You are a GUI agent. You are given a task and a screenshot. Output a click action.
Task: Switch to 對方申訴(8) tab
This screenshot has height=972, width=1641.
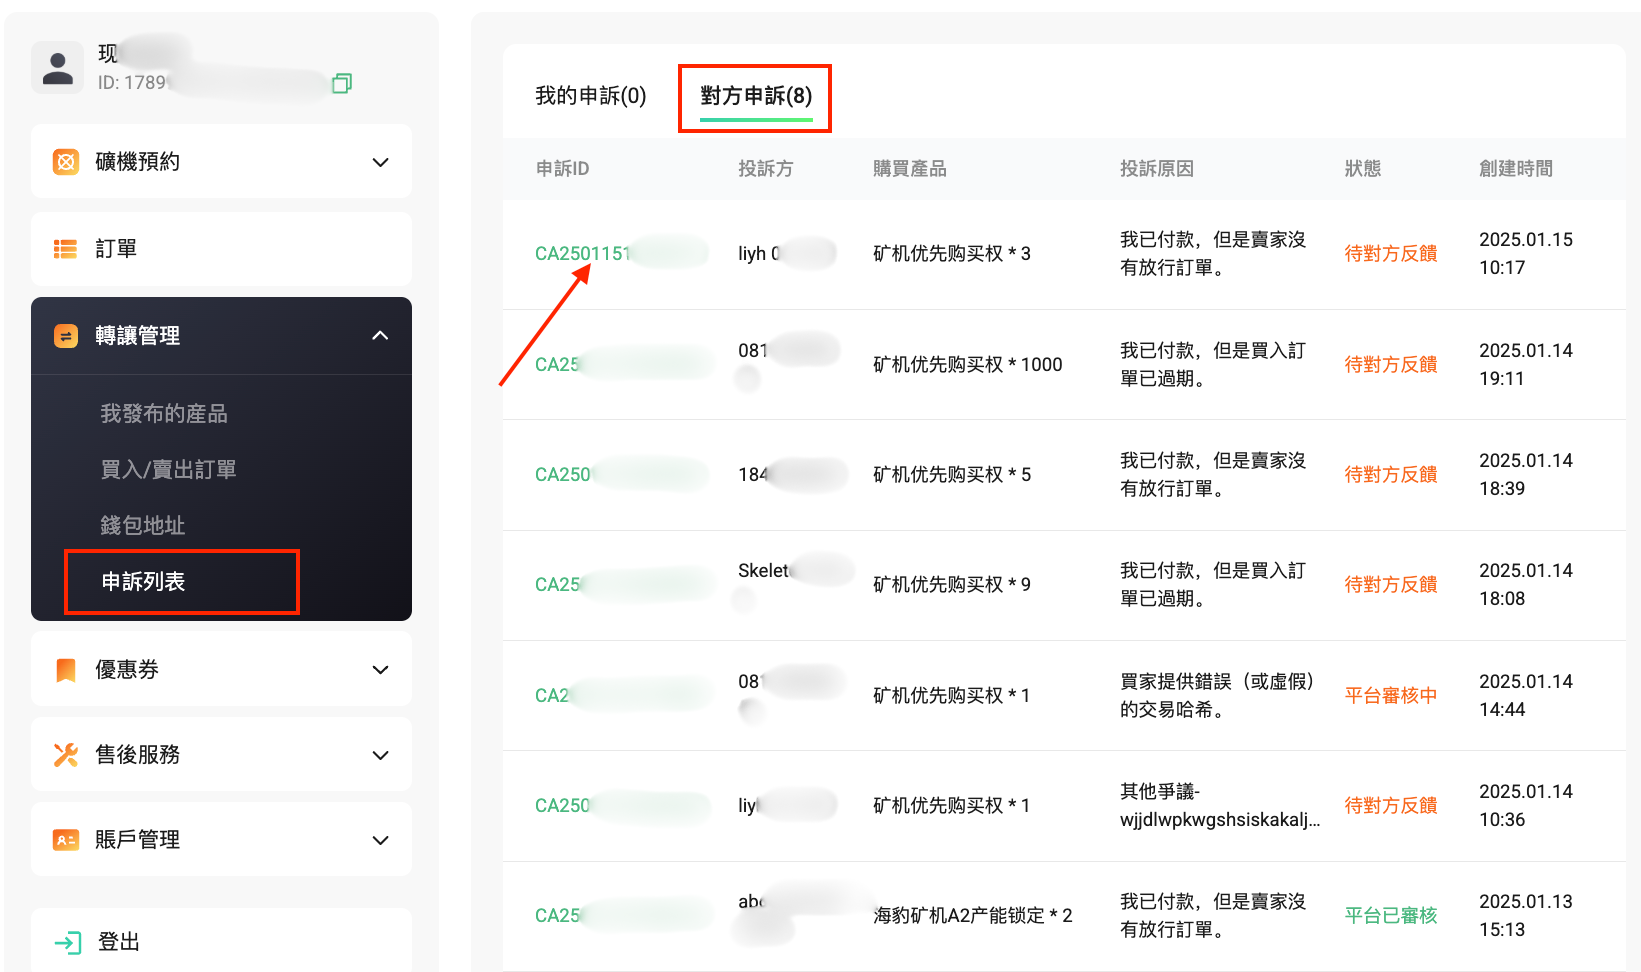(x=756, y=96)
